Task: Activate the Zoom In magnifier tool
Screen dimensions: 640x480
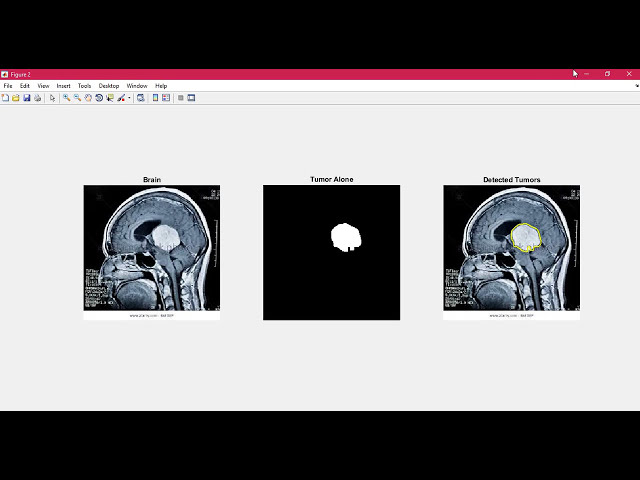Action: [66, 98]
